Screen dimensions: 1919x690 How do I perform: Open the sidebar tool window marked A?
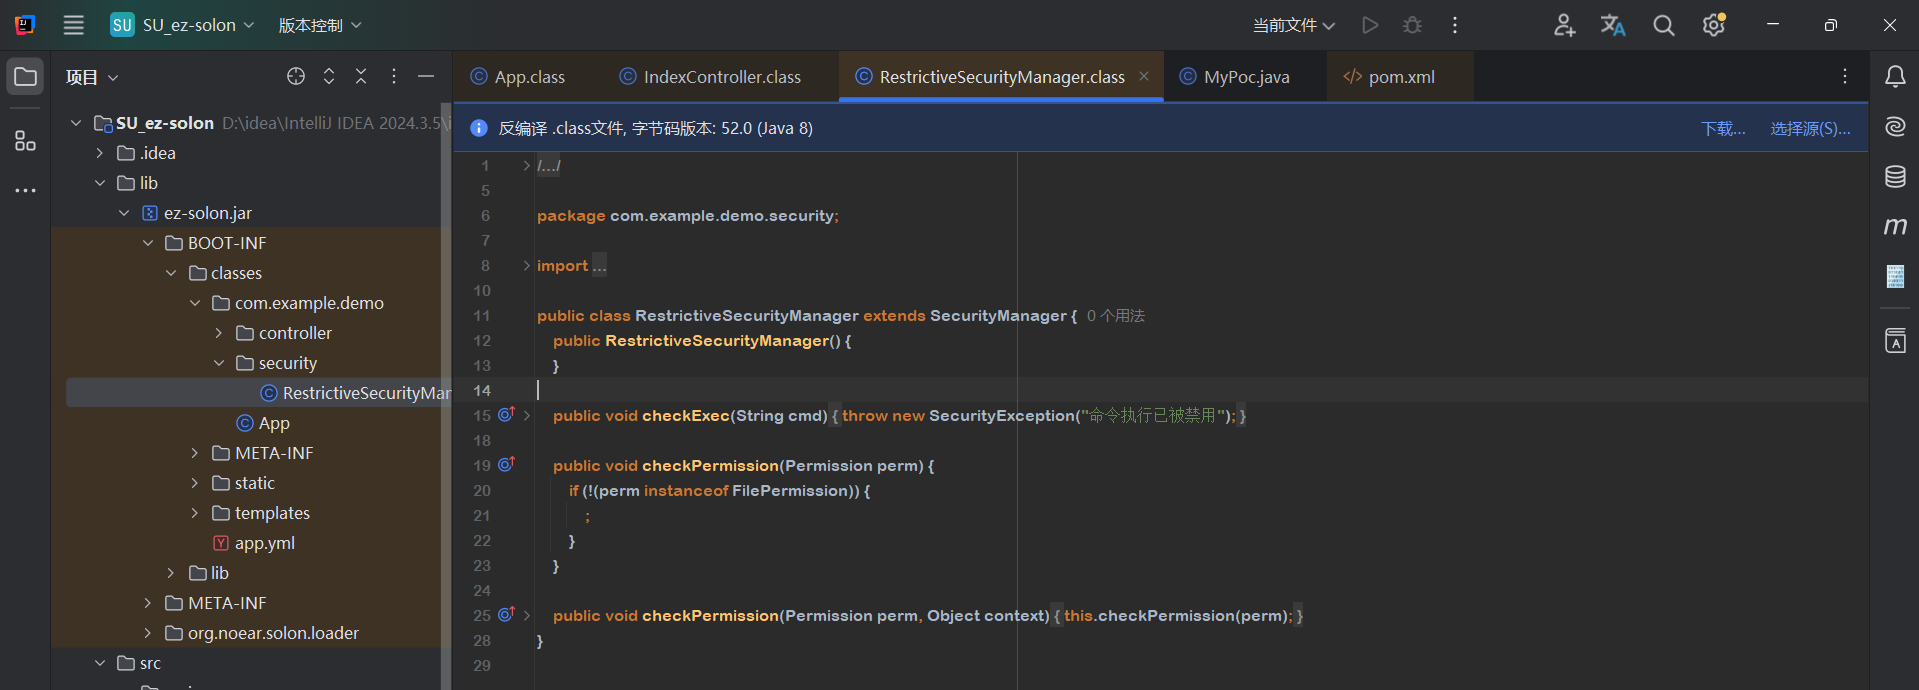click(x=1895, y=341)
